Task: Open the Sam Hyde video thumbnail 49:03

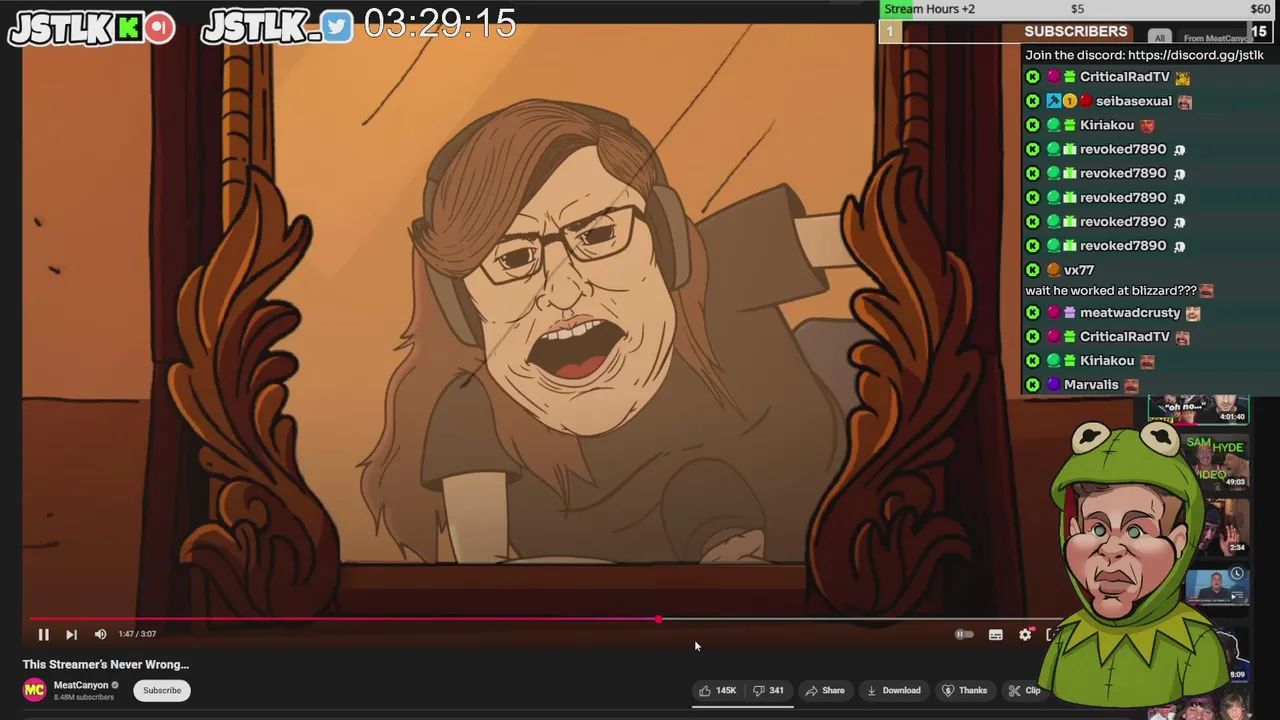Action: (1220, 461)
